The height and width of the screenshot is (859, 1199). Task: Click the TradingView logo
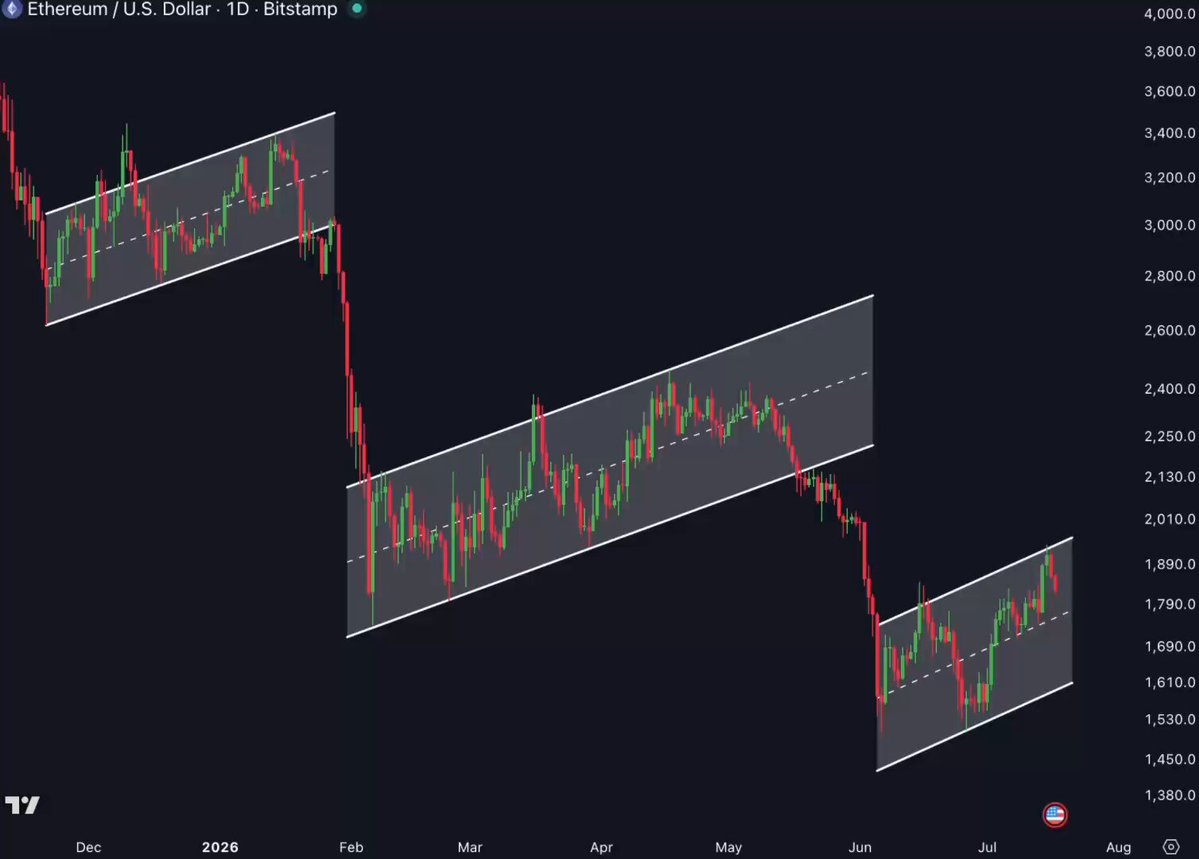coord(22,805)
